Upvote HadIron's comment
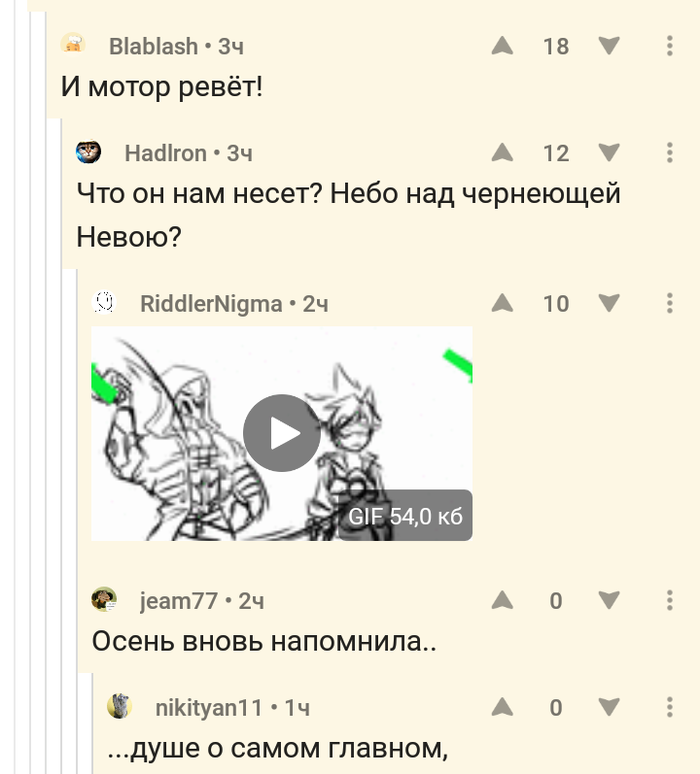The image size is (700, 774). click(502, 153)
